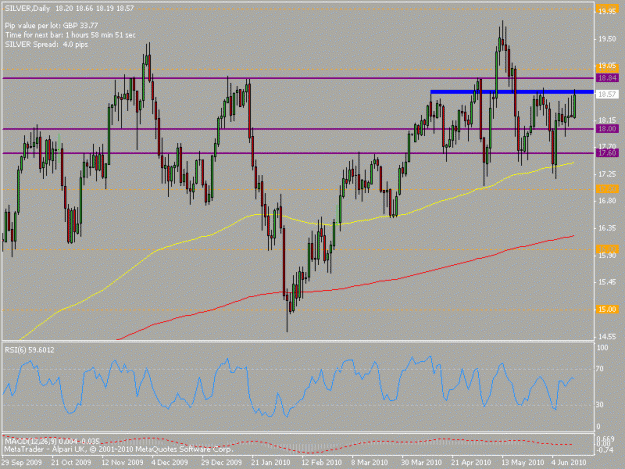This screenshot has width=625, height=469.
Task: Click the purple 17.60 price level tag
Action: tap(607, 153)
